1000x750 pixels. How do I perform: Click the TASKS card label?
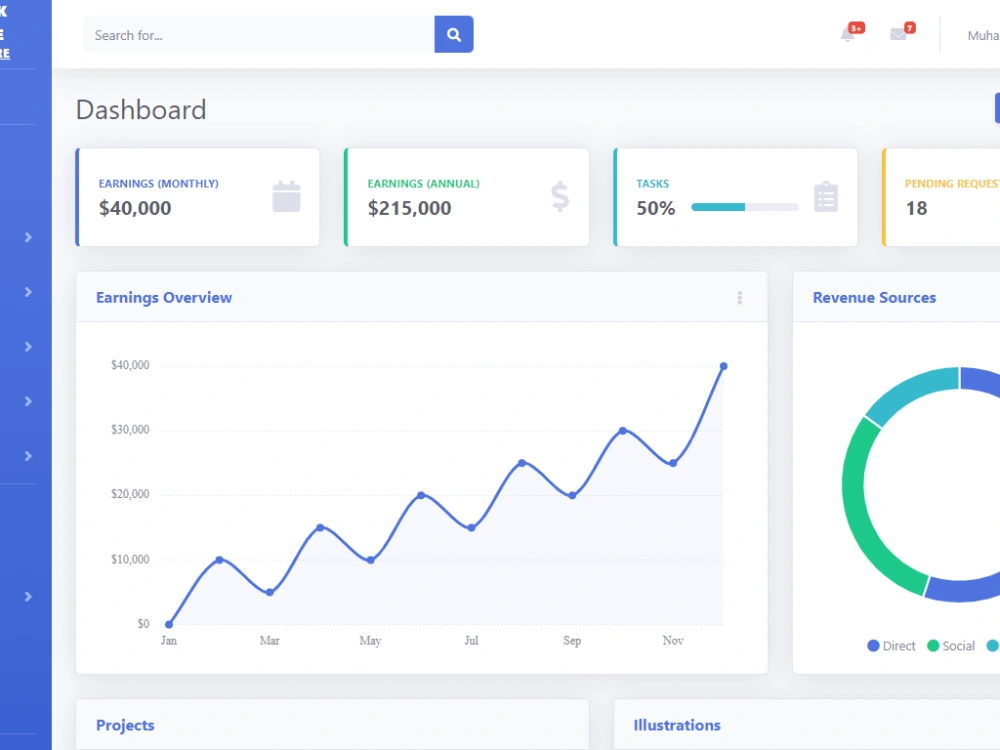tap(652, 184)
